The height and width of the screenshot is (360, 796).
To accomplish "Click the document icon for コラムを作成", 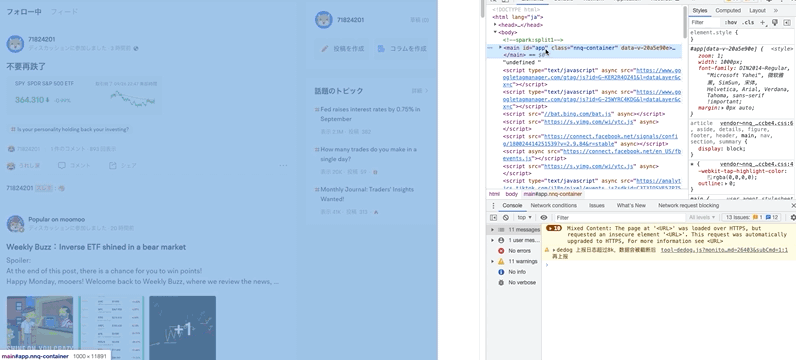I will (x=381, y=49).
